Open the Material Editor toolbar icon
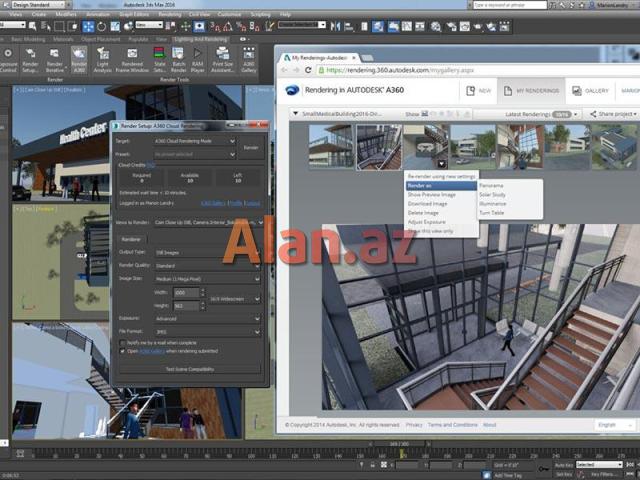 [436, 27]
